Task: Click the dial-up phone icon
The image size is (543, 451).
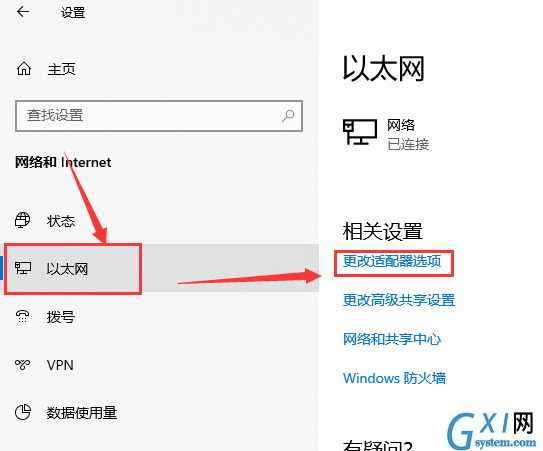Action: click(23, 316)
